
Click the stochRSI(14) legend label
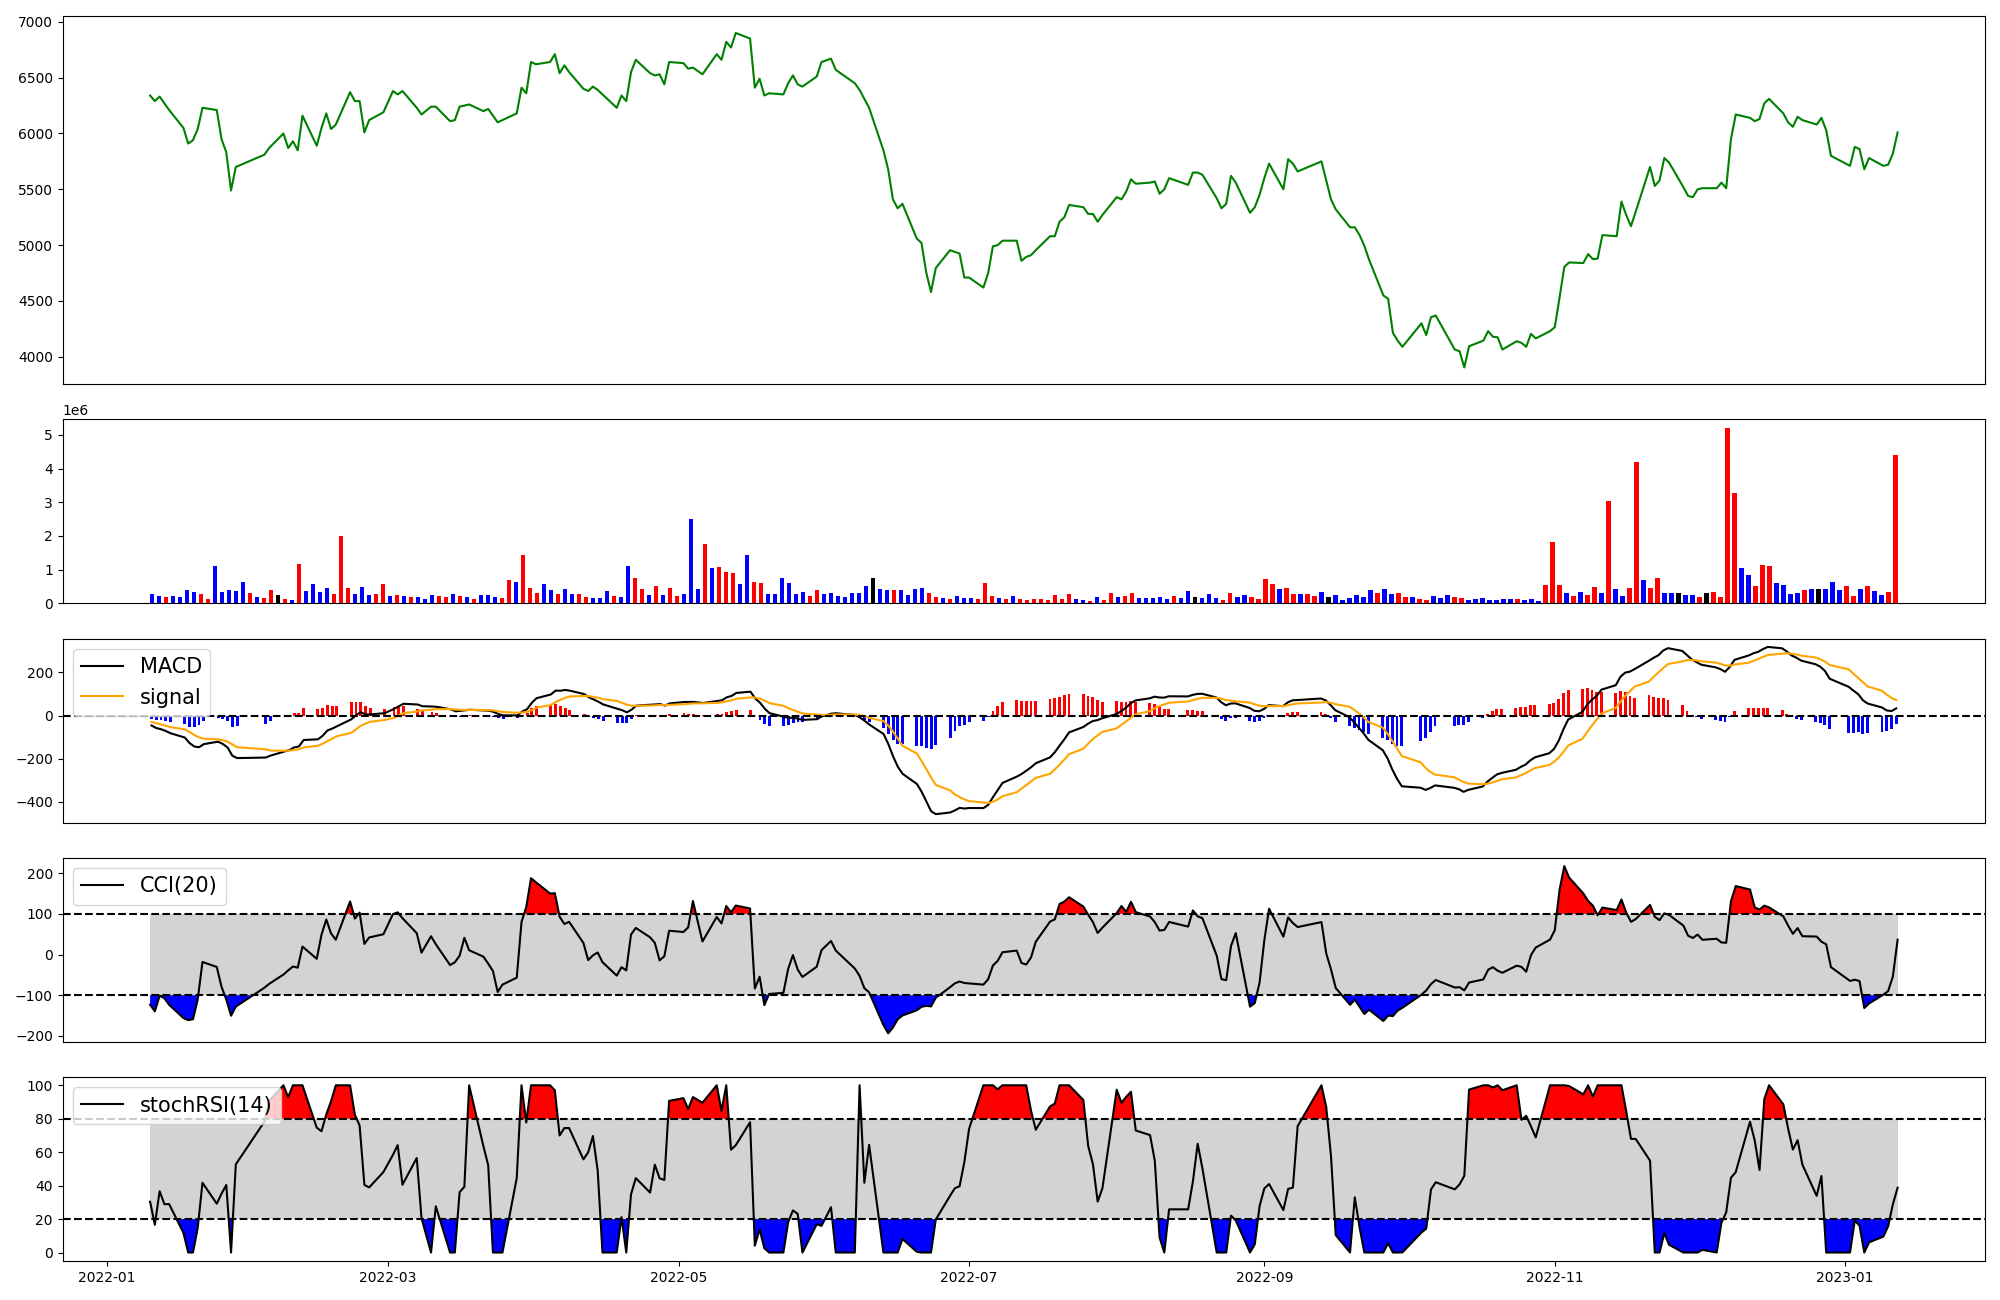point(205,1104)
